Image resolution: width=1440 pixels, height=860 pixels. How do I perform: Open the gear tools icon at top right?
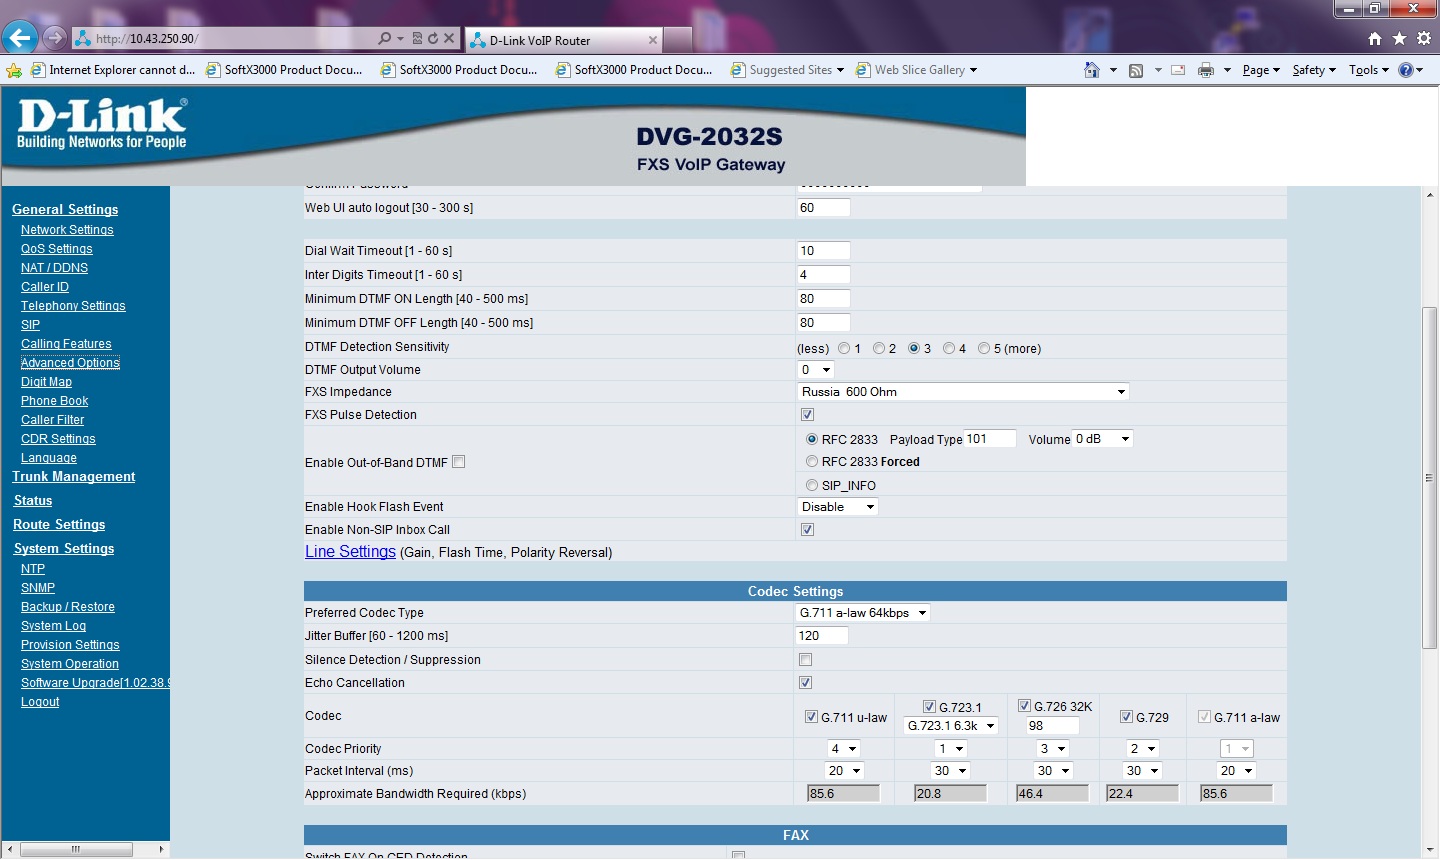(1423, 39)
